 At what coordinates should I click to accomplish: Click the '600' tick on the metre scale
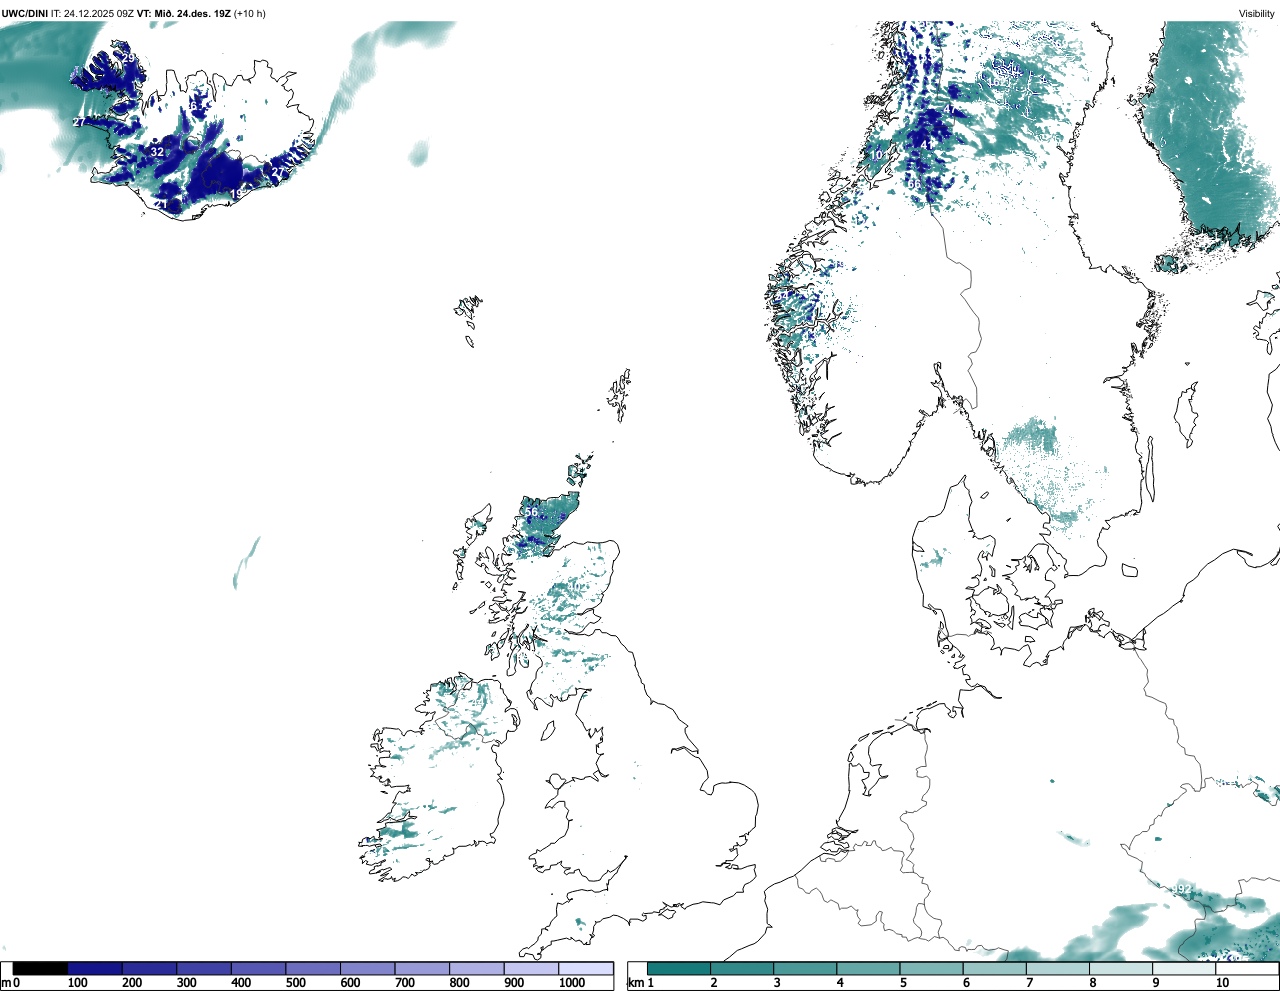point(350,983)
